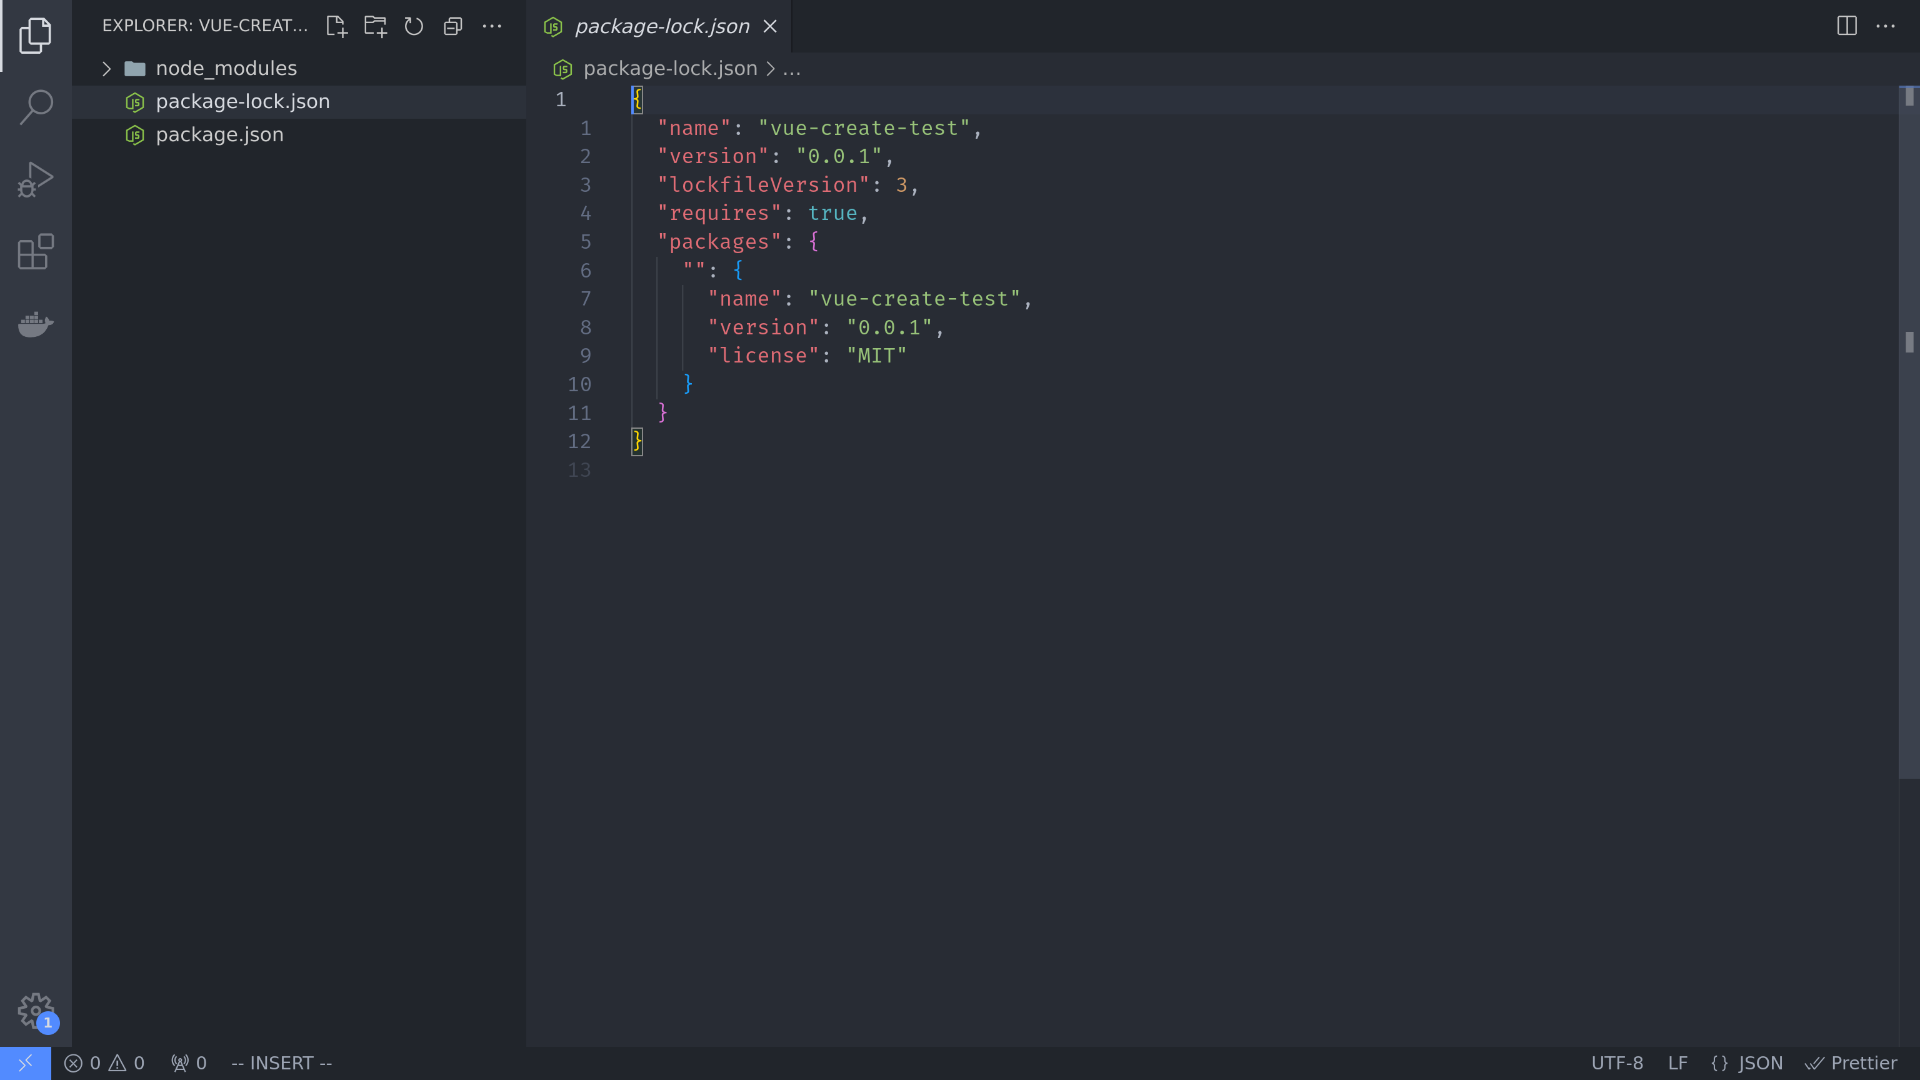Viewport: 1920px width, 1080px height.
Task: Refresh the Explorer file list
Action: coord(414,27)
